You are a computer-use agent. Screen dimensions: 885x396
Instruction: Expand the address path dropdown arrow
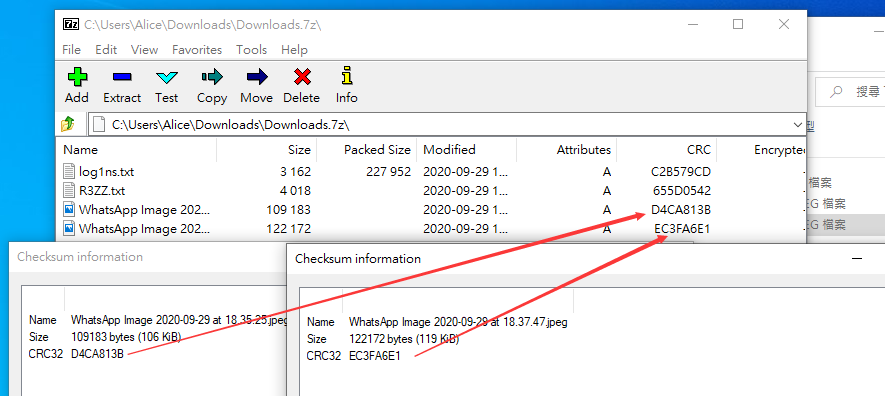[x=798, y=125]
